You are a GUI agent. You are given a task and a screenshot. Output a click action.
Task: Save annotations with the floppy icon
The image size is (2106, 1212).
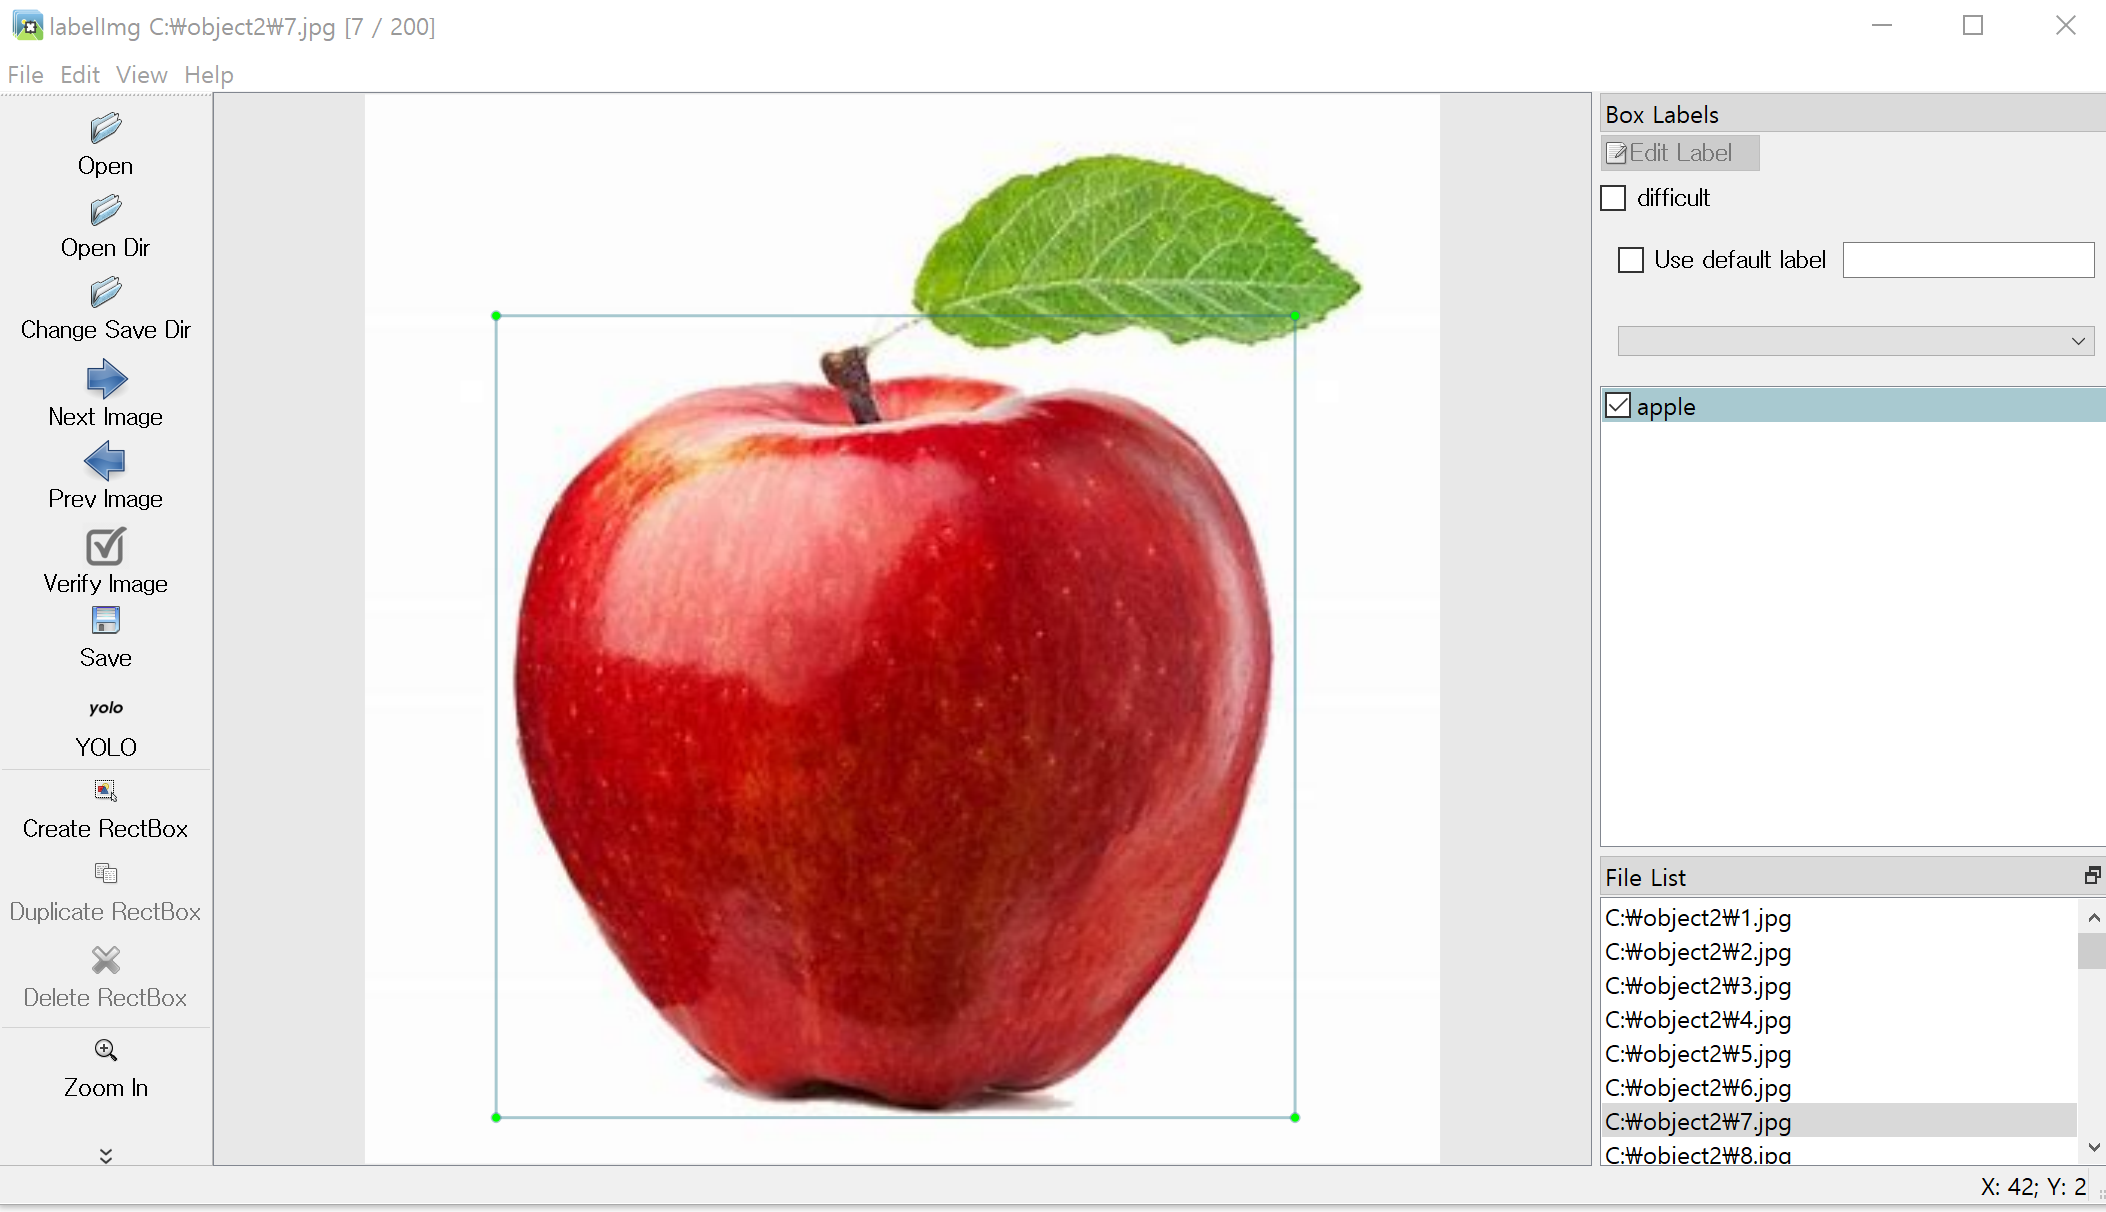[105, 621]
